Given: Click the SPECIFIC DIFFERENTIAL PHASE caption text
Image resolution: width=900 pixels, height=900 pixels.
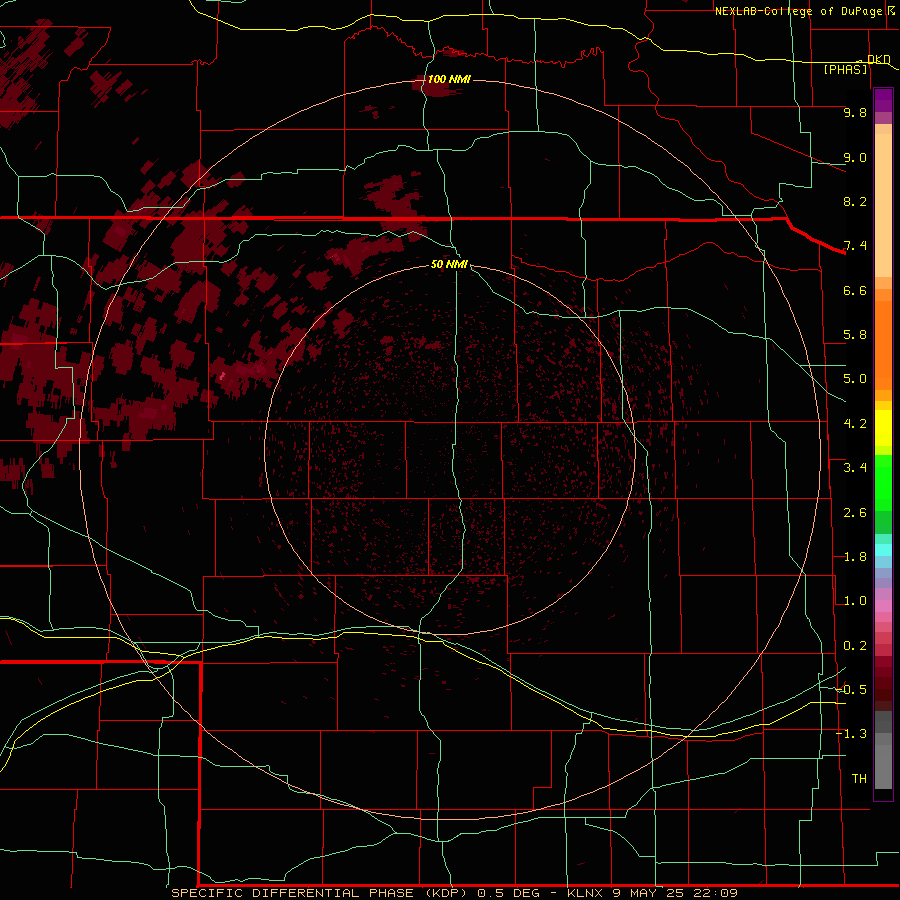Looking at the screenshot, I should tap(292, 893).
